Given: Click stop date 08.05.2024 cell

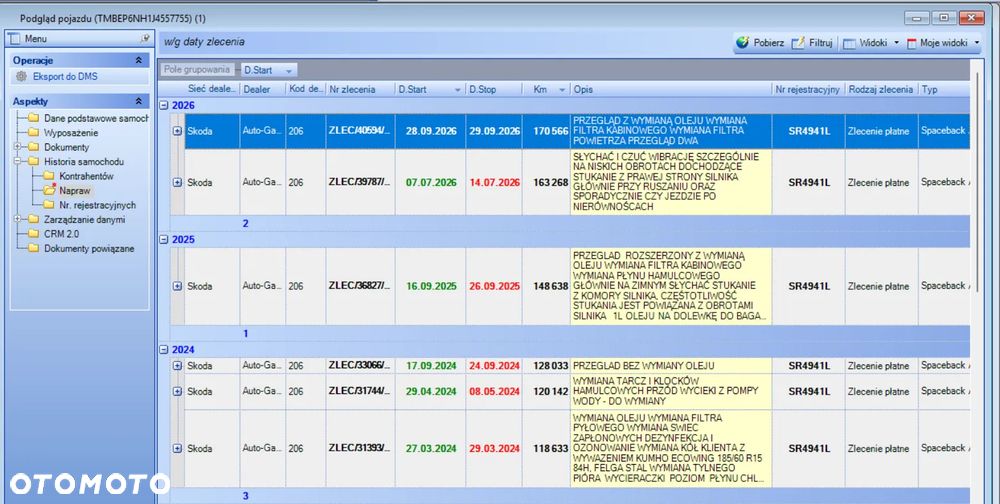Looking at the screenshot, I should [494, 391].
